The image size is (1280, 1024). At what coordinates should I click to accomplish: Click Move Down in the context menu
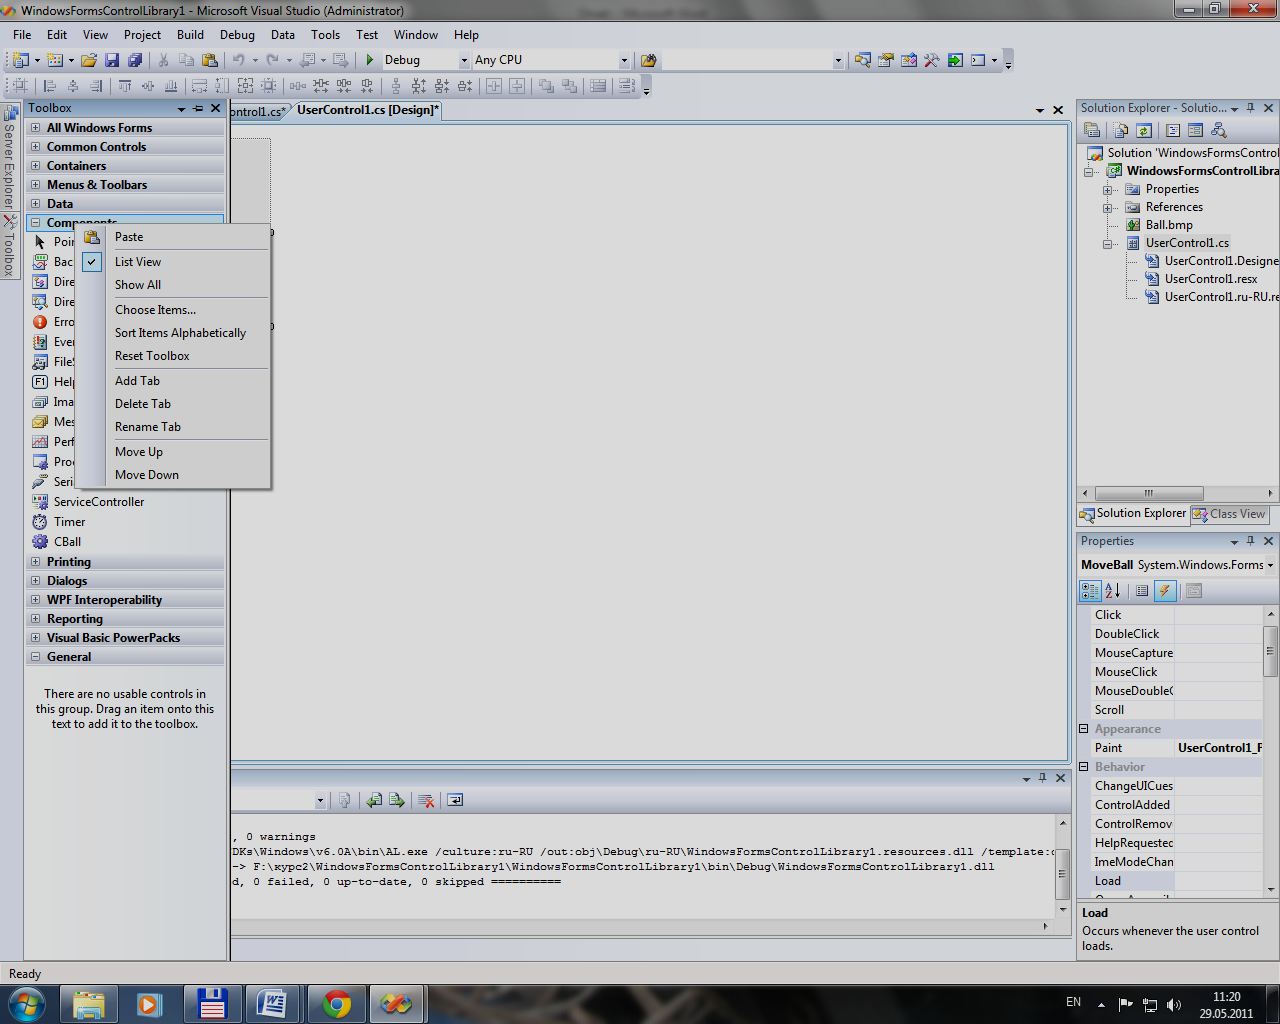[147, 475]
